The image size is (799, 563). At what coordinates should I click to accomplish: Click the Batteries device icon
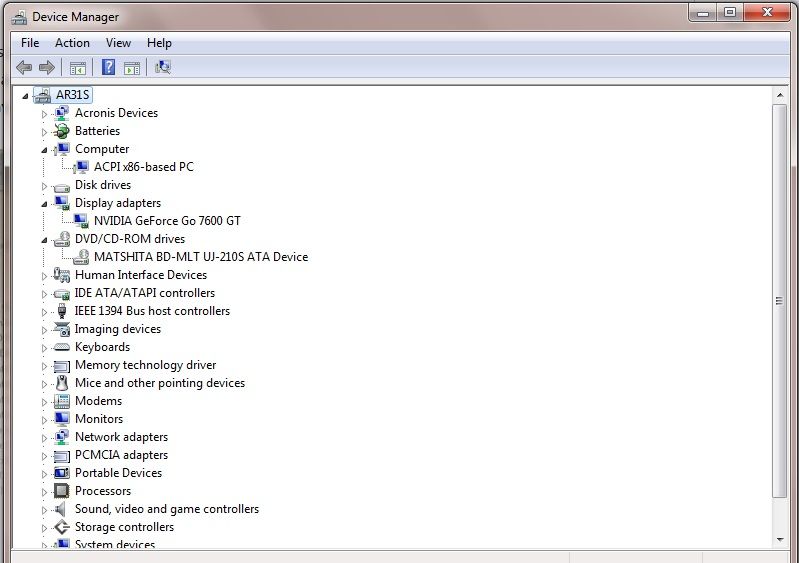62,131
